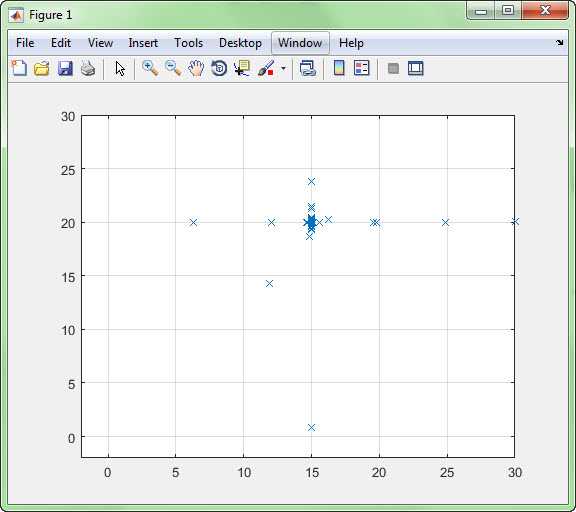
Task: Click the Brush data tool icon
Action: point(266,68)
